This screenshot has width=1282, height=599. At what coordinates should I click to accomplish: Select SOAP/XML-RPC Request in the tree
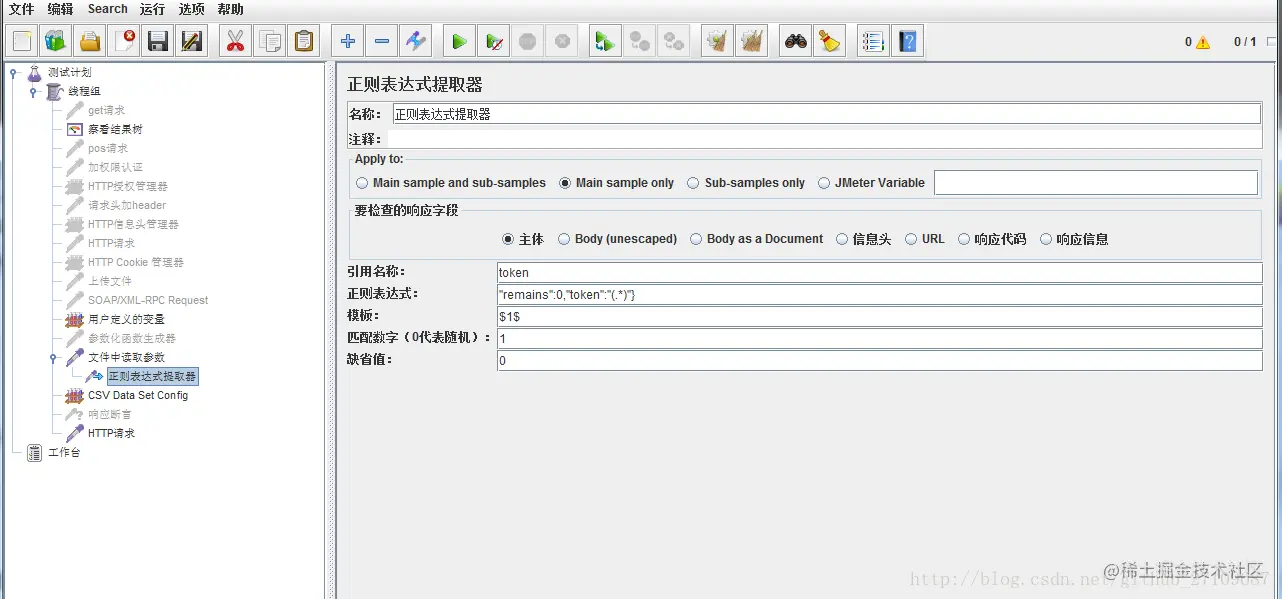[x=147, y=300]
